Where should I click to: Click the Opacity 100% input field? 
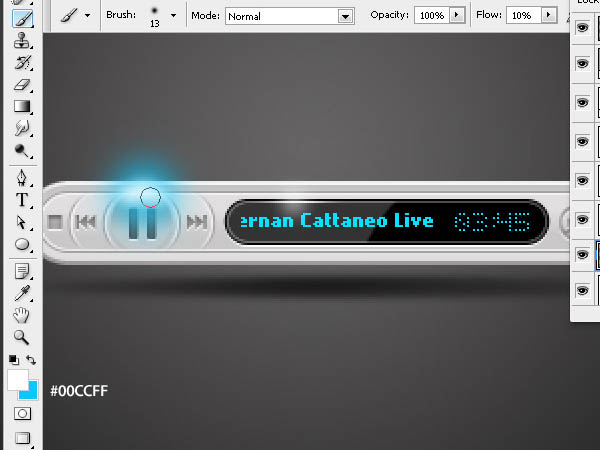tap(432, 16)
